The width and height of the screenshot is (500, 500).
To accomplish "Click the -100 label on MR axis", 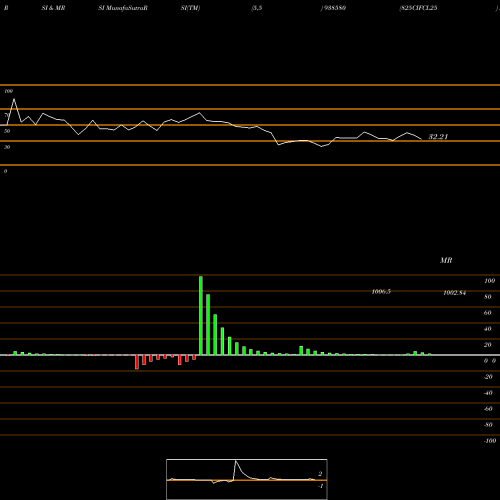I will tap(490, 441).
